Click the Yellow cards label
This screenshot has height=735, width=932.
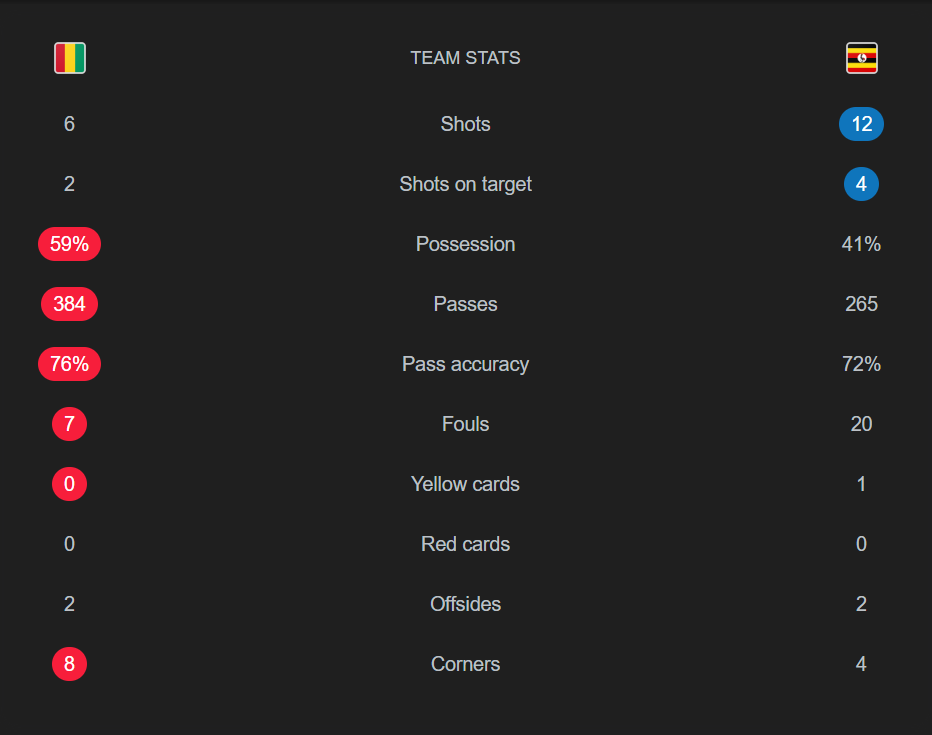pyautogui.click(x=465, y=484)
